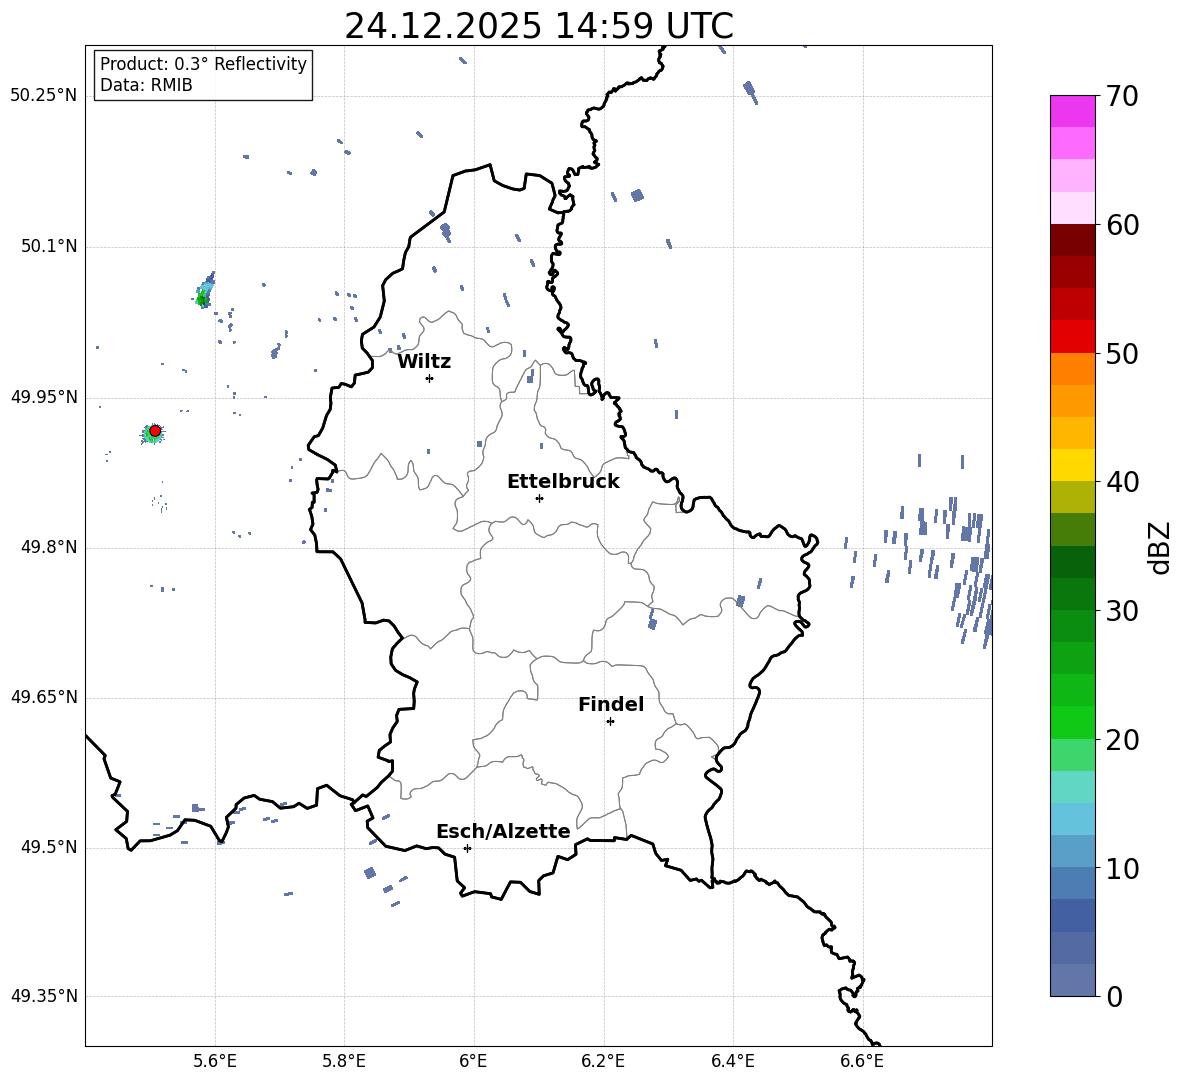Click the plot title date 24.12.2025 14:59 UTC
1184x1081 pixels.
[x=539, y=26]
